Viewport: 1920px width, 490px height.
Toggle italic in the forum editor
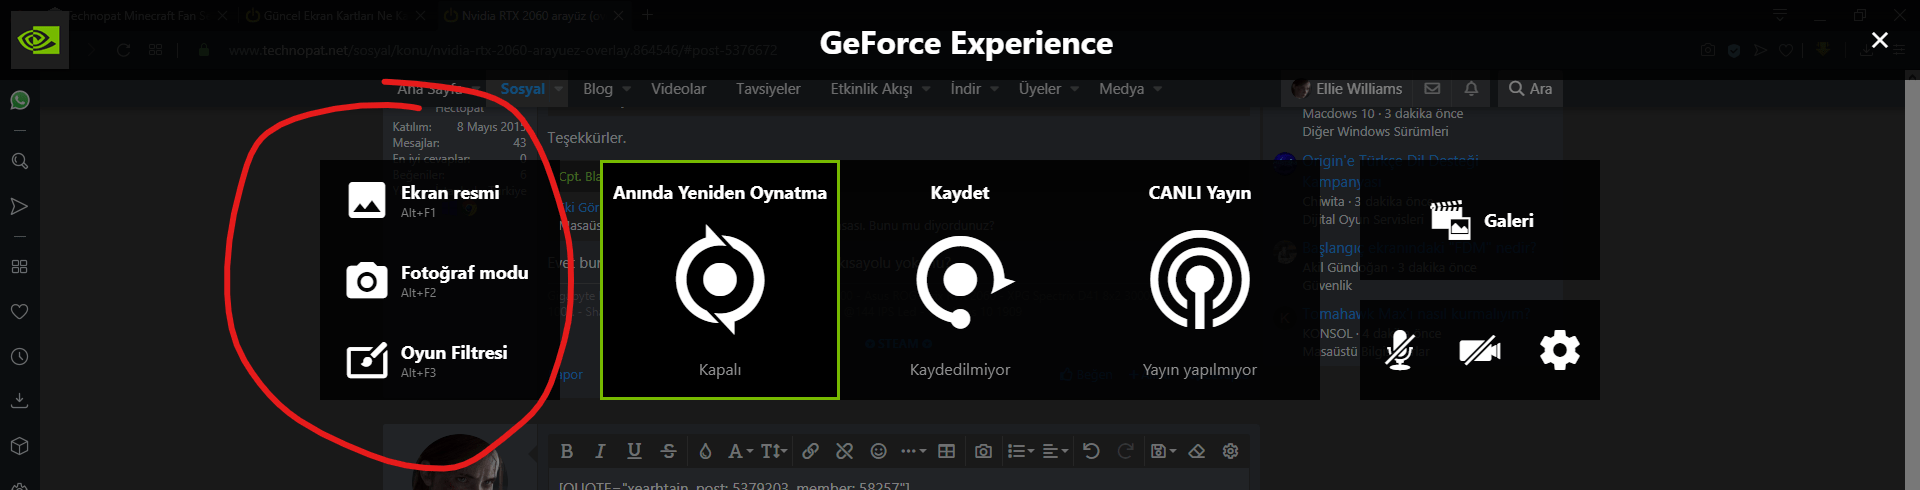tap(600, 451)
